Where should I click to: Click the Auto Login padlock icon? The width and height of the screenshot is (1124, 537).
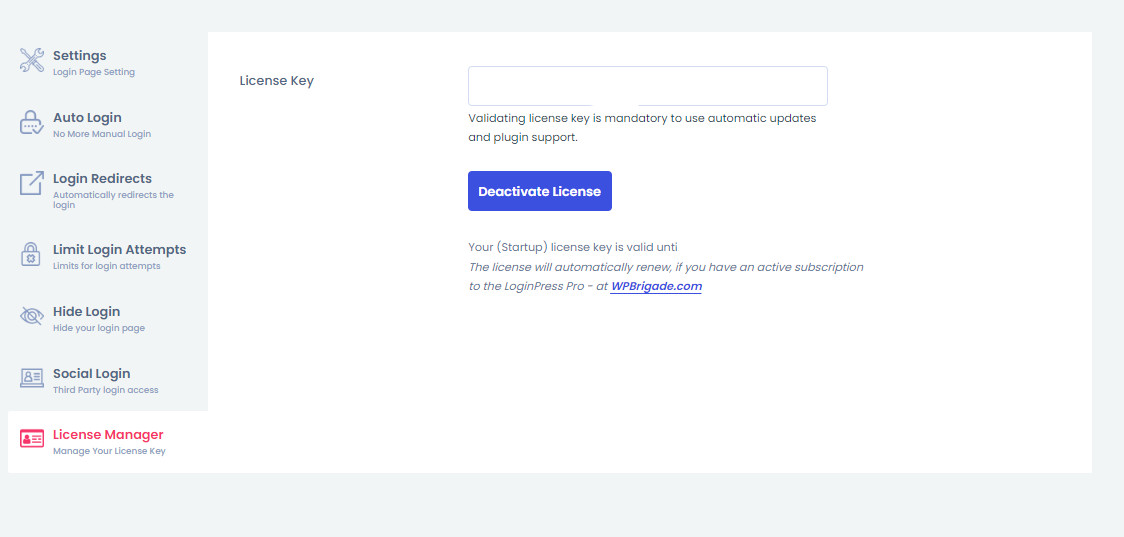tap(32, 122)
